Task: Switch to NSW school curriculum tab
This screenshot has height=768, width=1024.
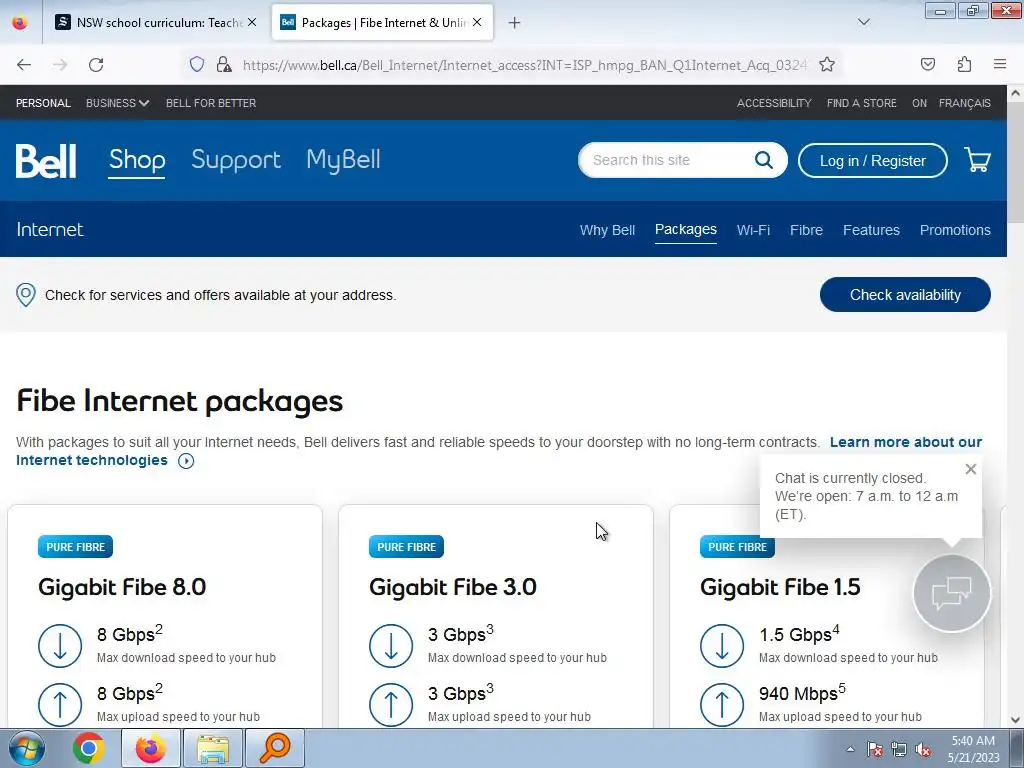Action: click(157, 22)
